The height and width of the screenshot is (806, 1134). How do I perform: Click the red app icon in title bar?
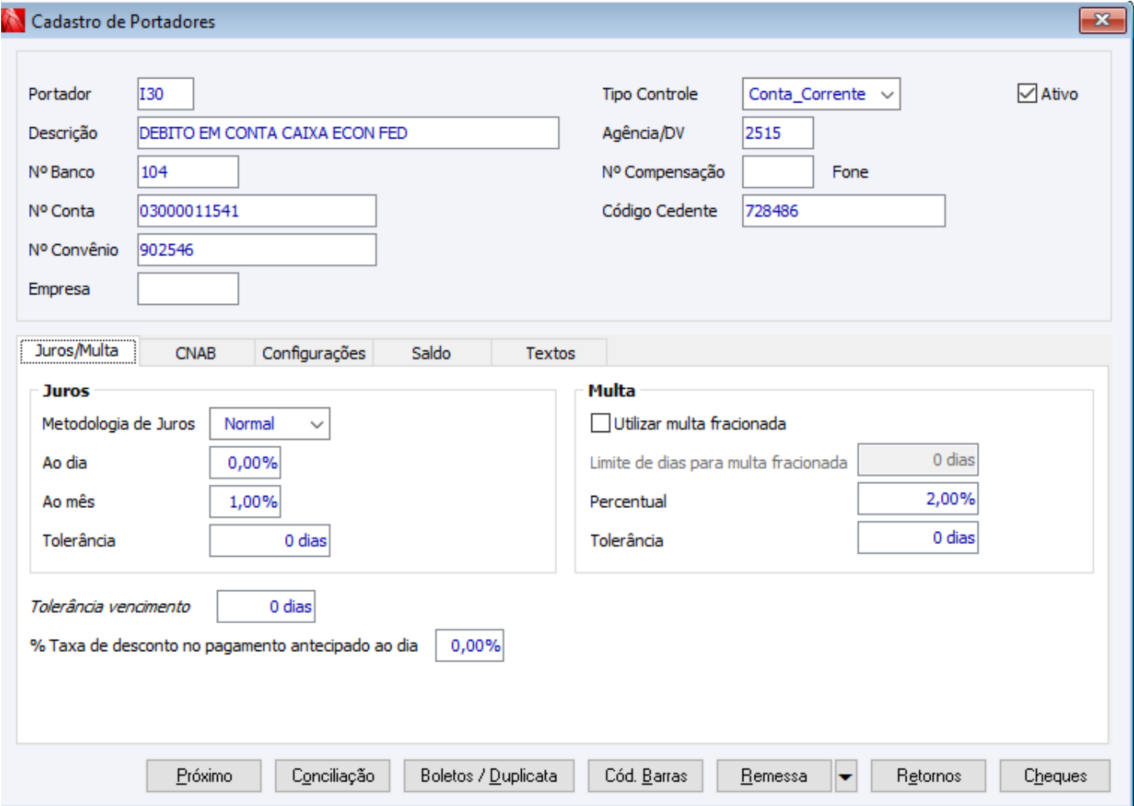[x=15, y=21]
